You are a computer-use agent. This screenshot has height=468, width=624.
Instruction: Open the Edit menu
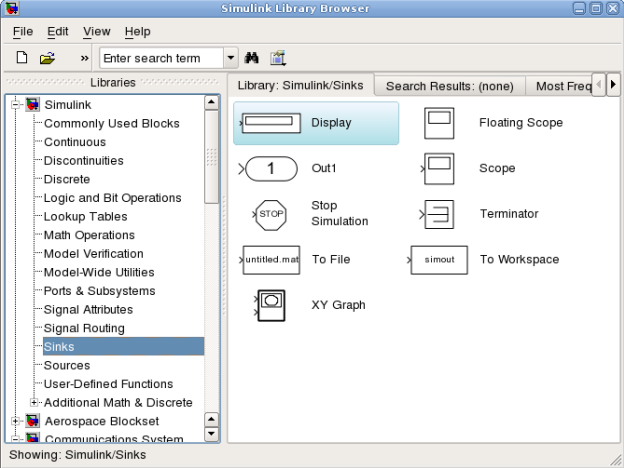[58, 31]
